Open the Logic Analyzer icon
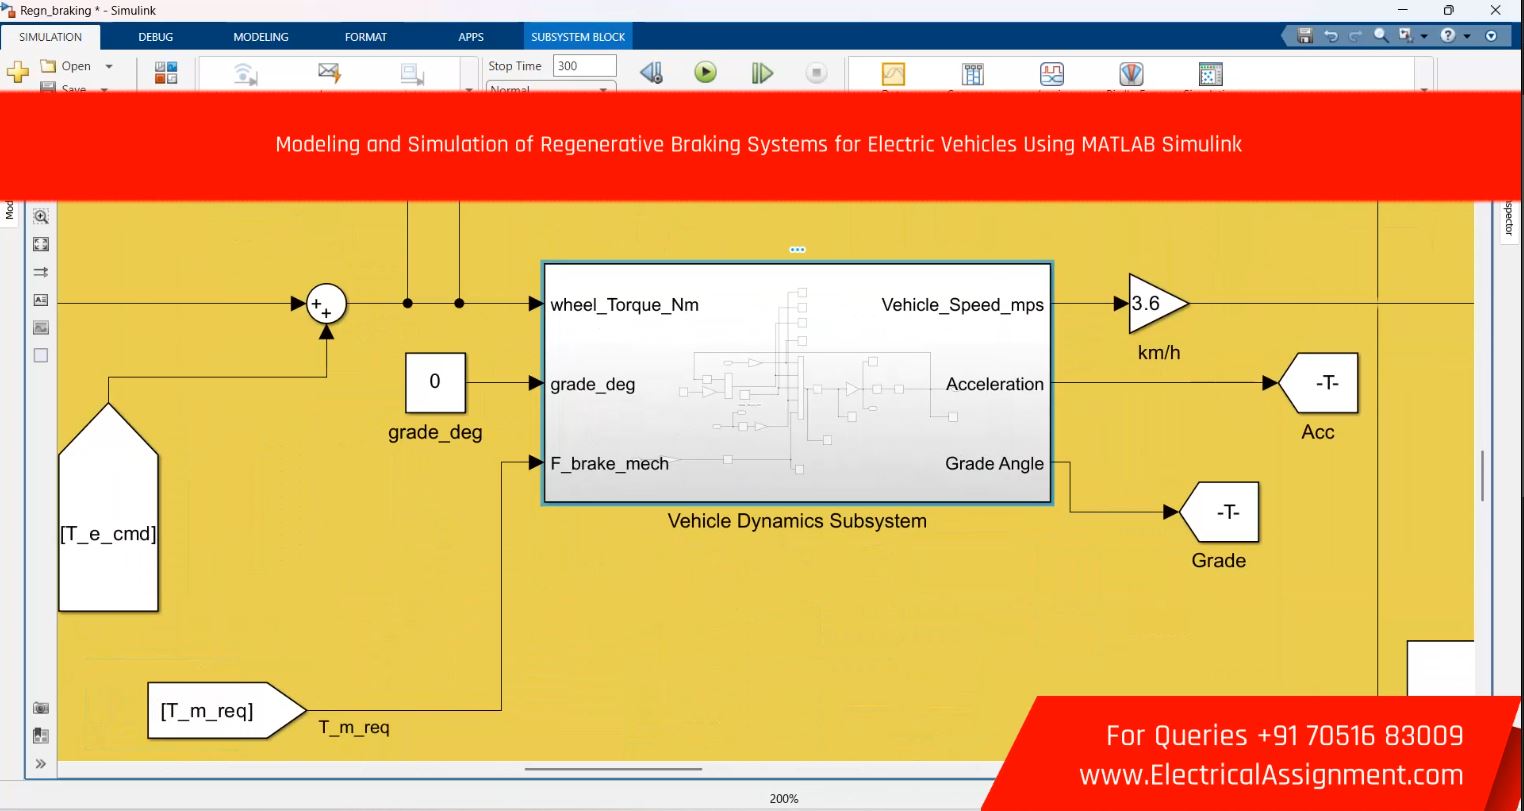Viewport: 1524px width, 811px height. click(1052, 74)
